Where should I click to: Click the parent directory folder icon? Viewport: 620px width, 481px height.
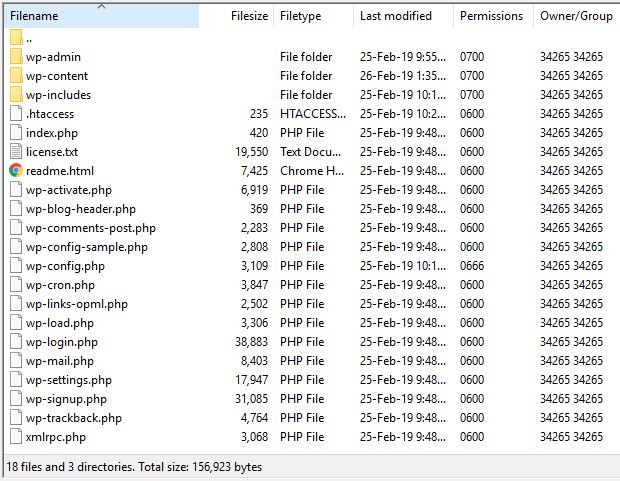click(16, 38)
